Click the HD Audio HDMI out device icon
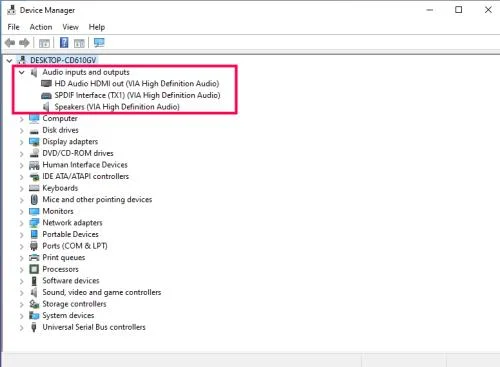500x367 pixels. (46, 83)
